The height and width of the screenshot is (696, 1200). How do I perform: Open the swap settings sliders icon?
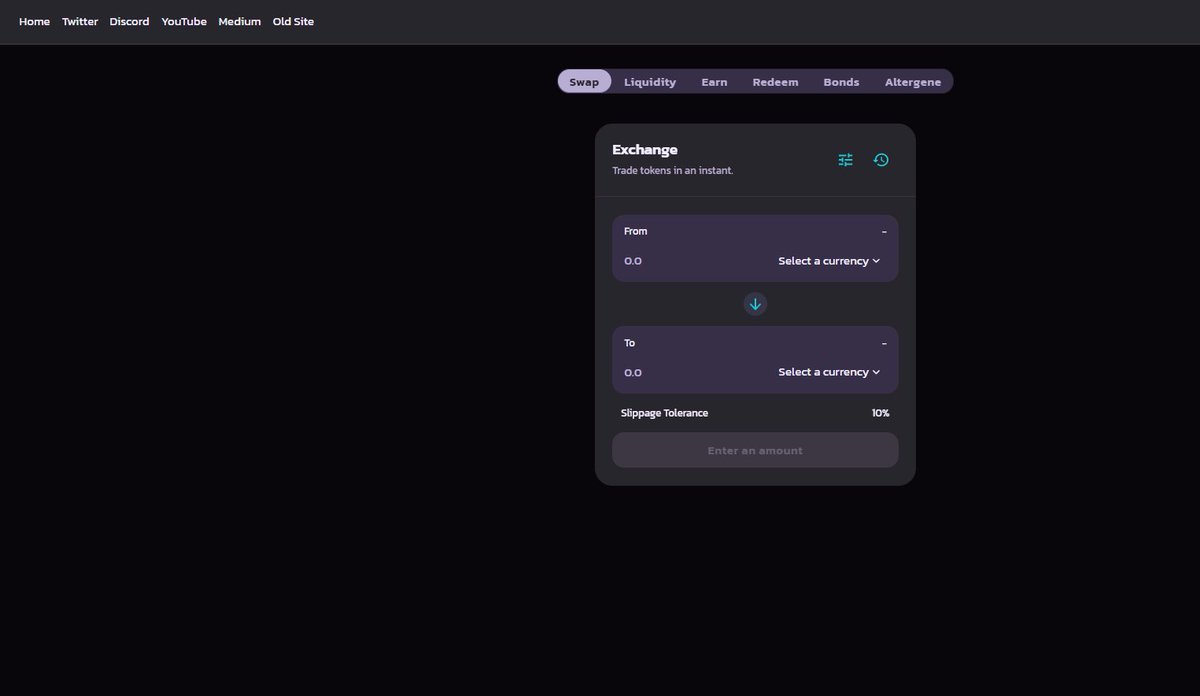845,160
